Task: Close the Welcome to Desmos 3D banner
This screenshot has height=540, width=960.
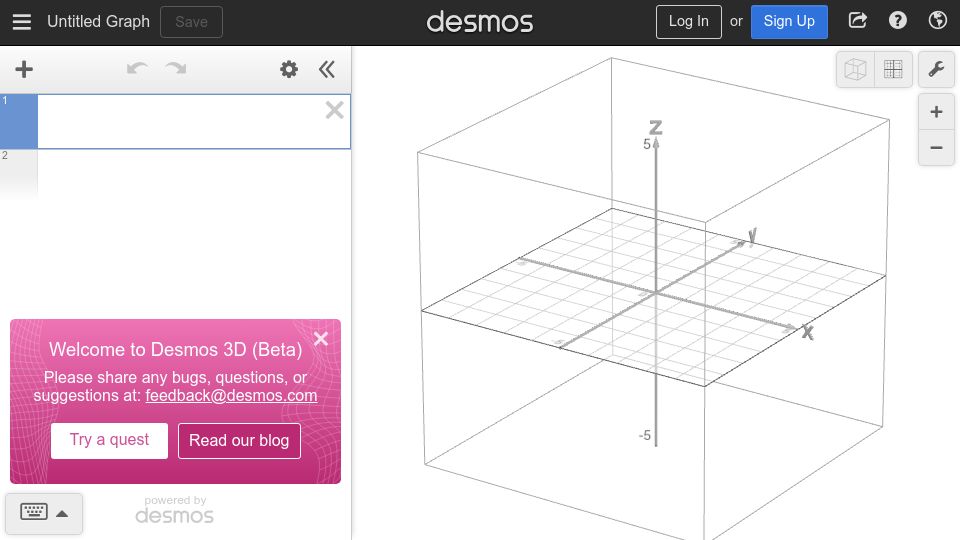Action: pos(321,339)
